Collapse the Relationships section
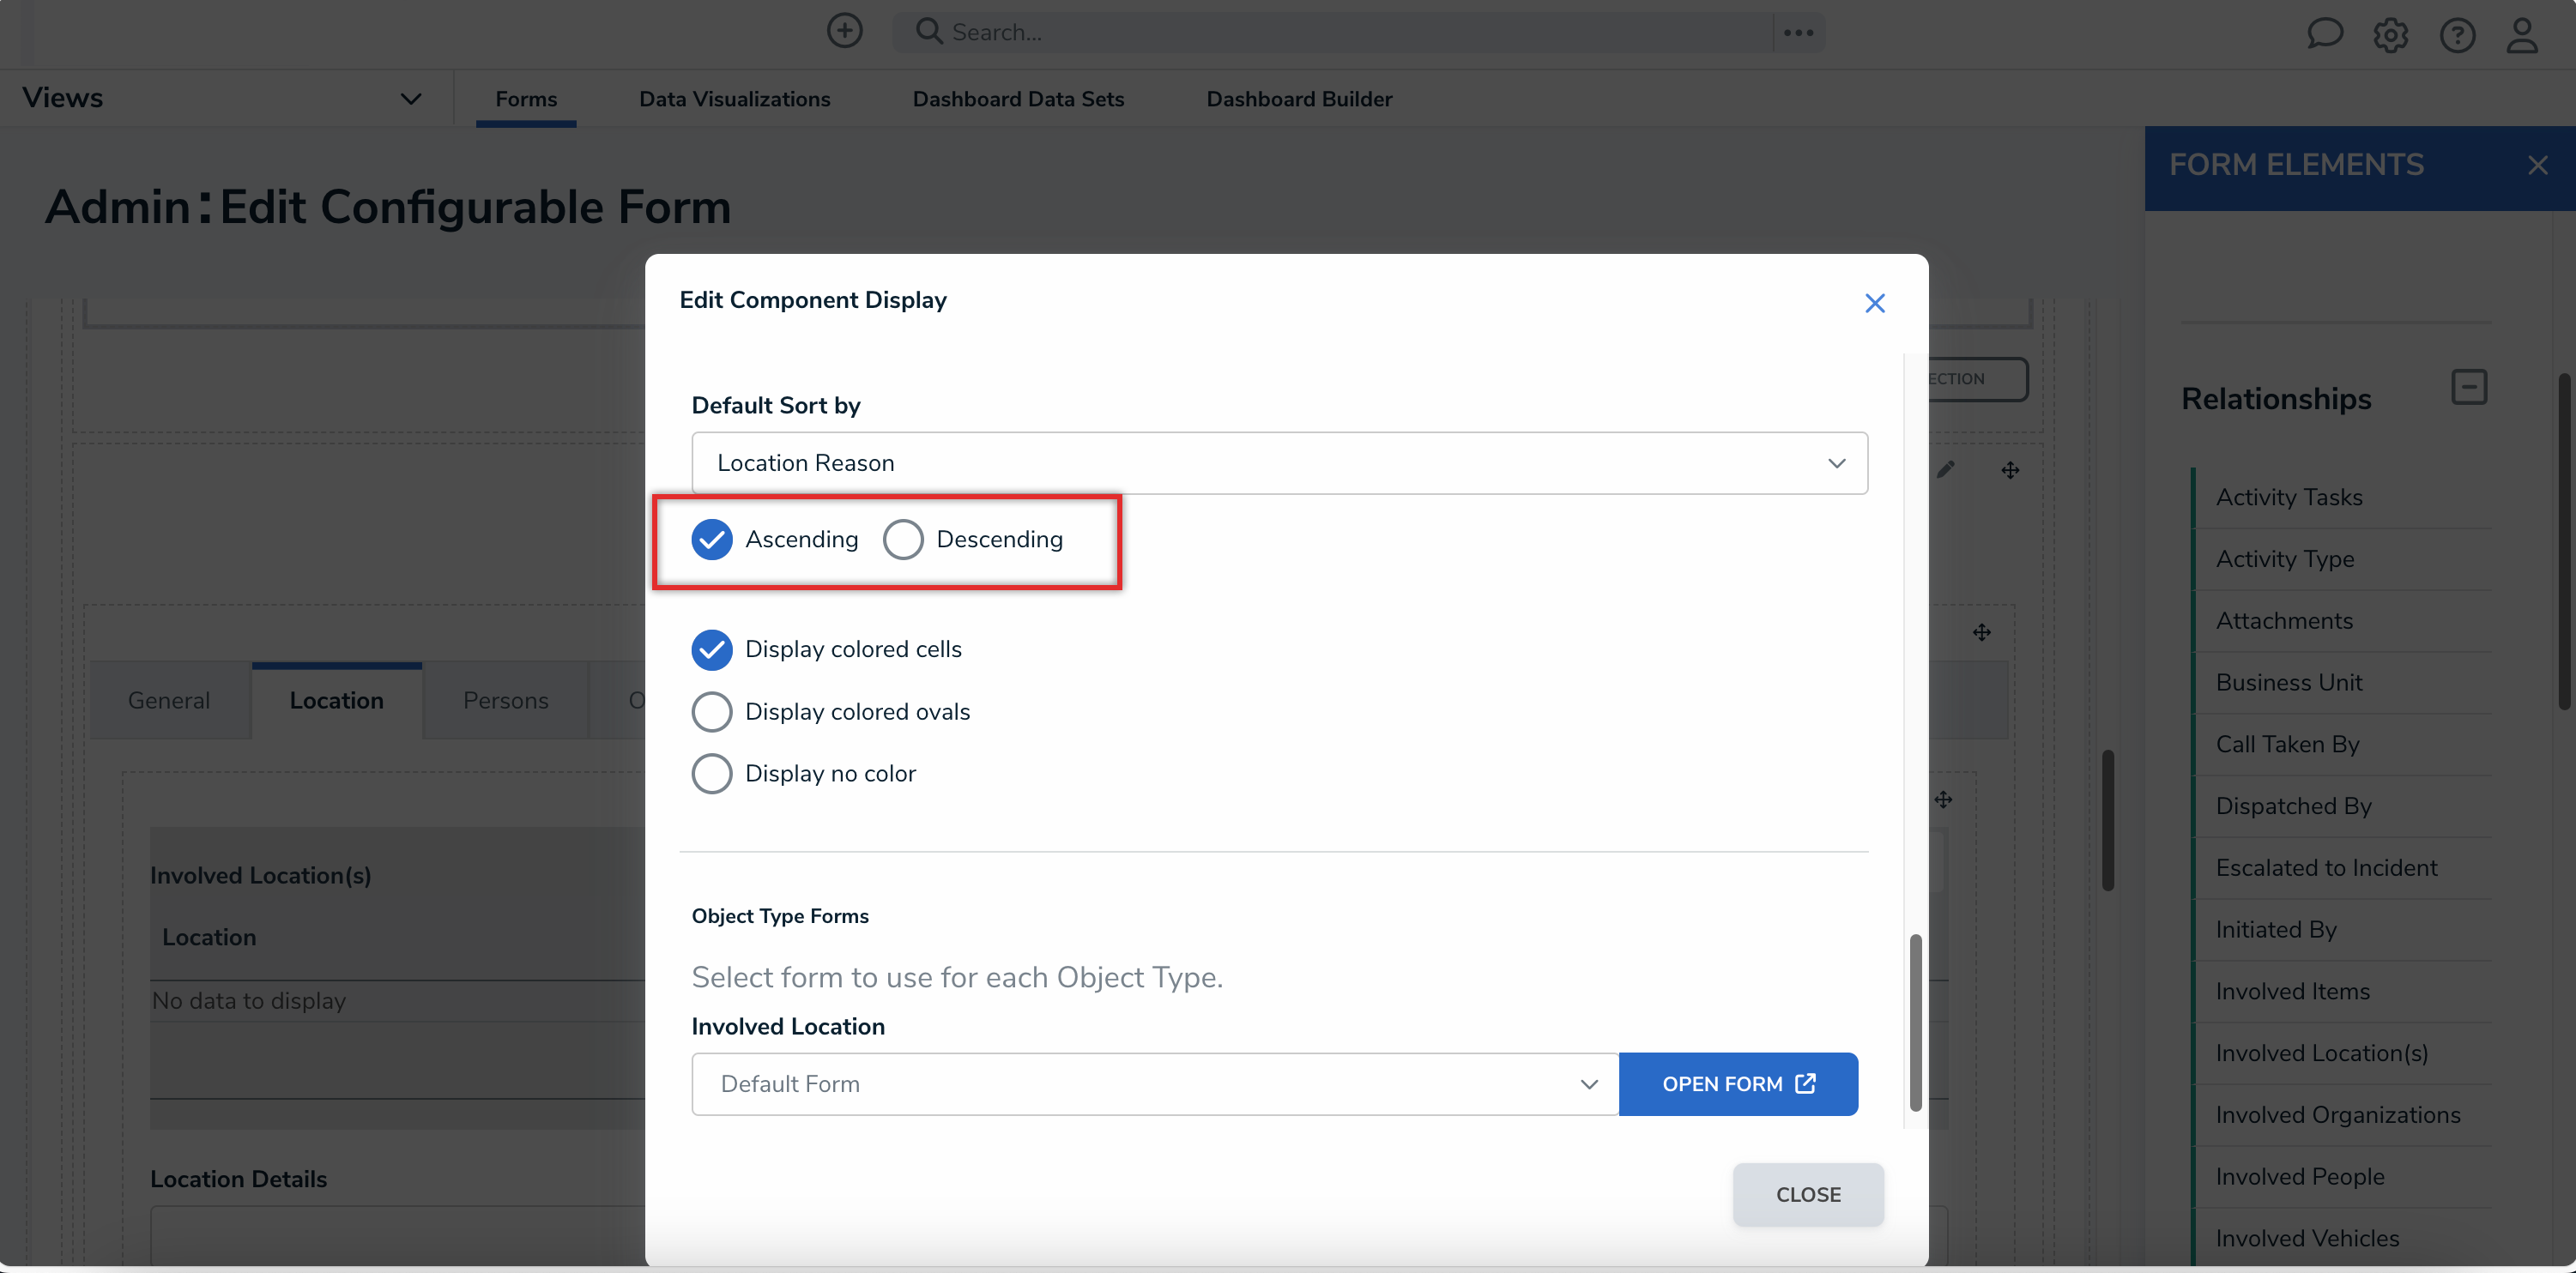The image size is (2576, 1273). click(2468, 387)
